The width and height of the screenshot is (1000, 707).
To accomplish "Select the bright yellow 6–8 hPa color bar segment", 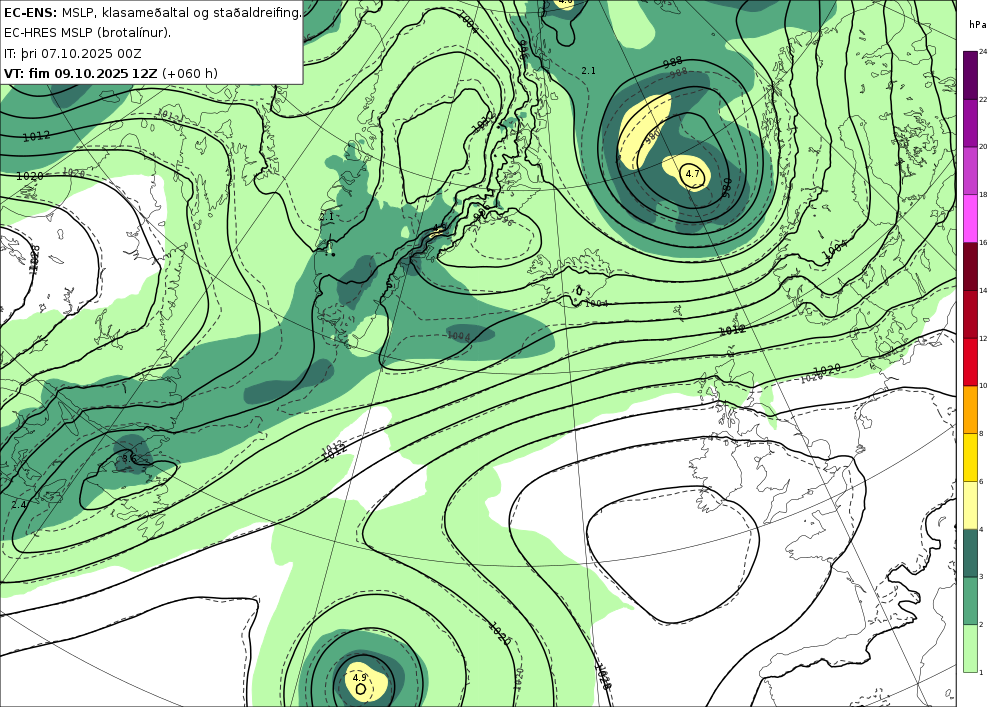I will (970, 457).
